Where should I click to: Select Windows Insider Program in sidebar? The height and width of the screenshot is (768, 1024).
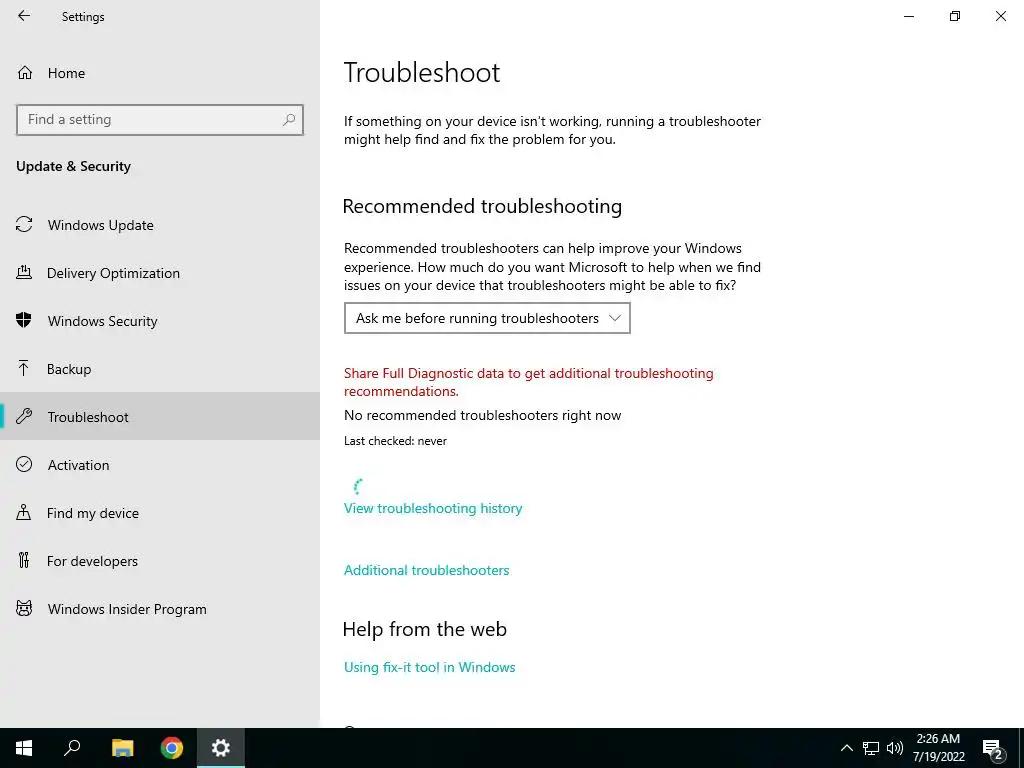pyautogui.click(x=160, y=609)
